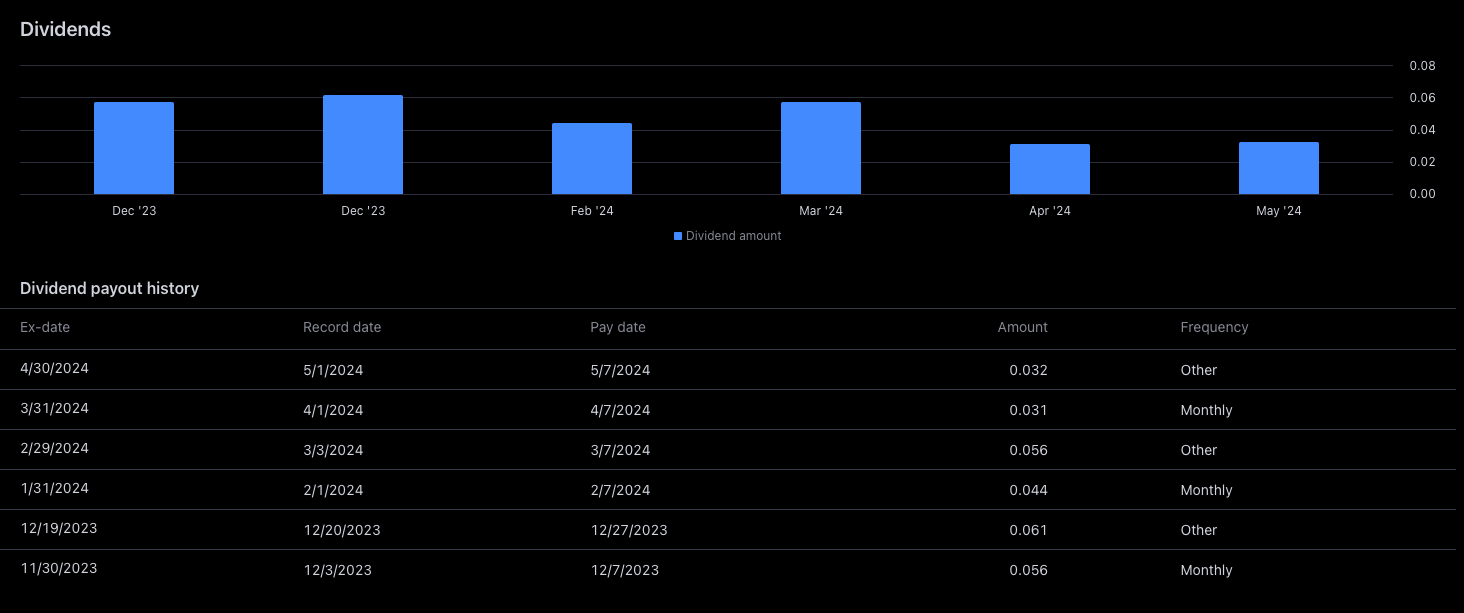The height and width of the screenshot is (613, 1464).
Task: Open the 4/30/2024 ex-date entry
Action: [54, 368]
